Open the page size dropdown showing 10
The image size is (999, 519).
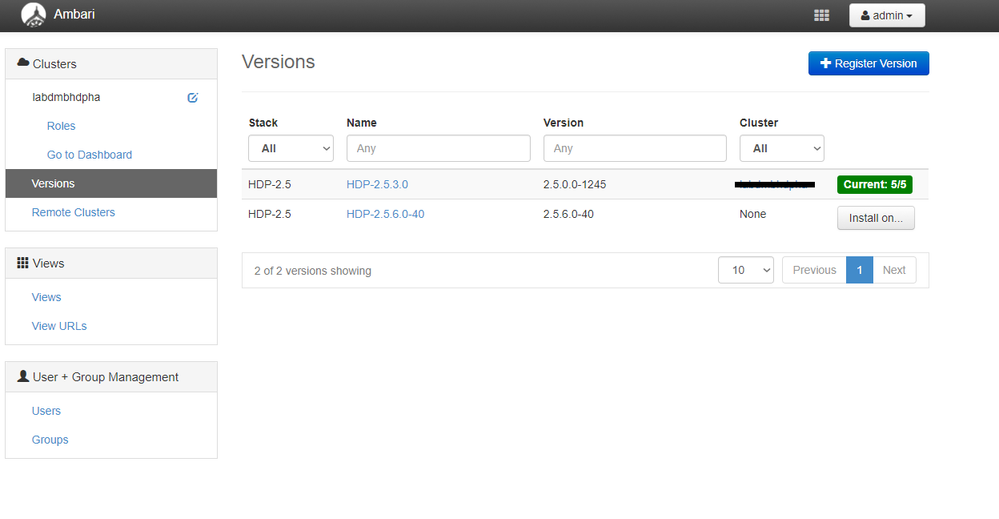pos(745,270)
